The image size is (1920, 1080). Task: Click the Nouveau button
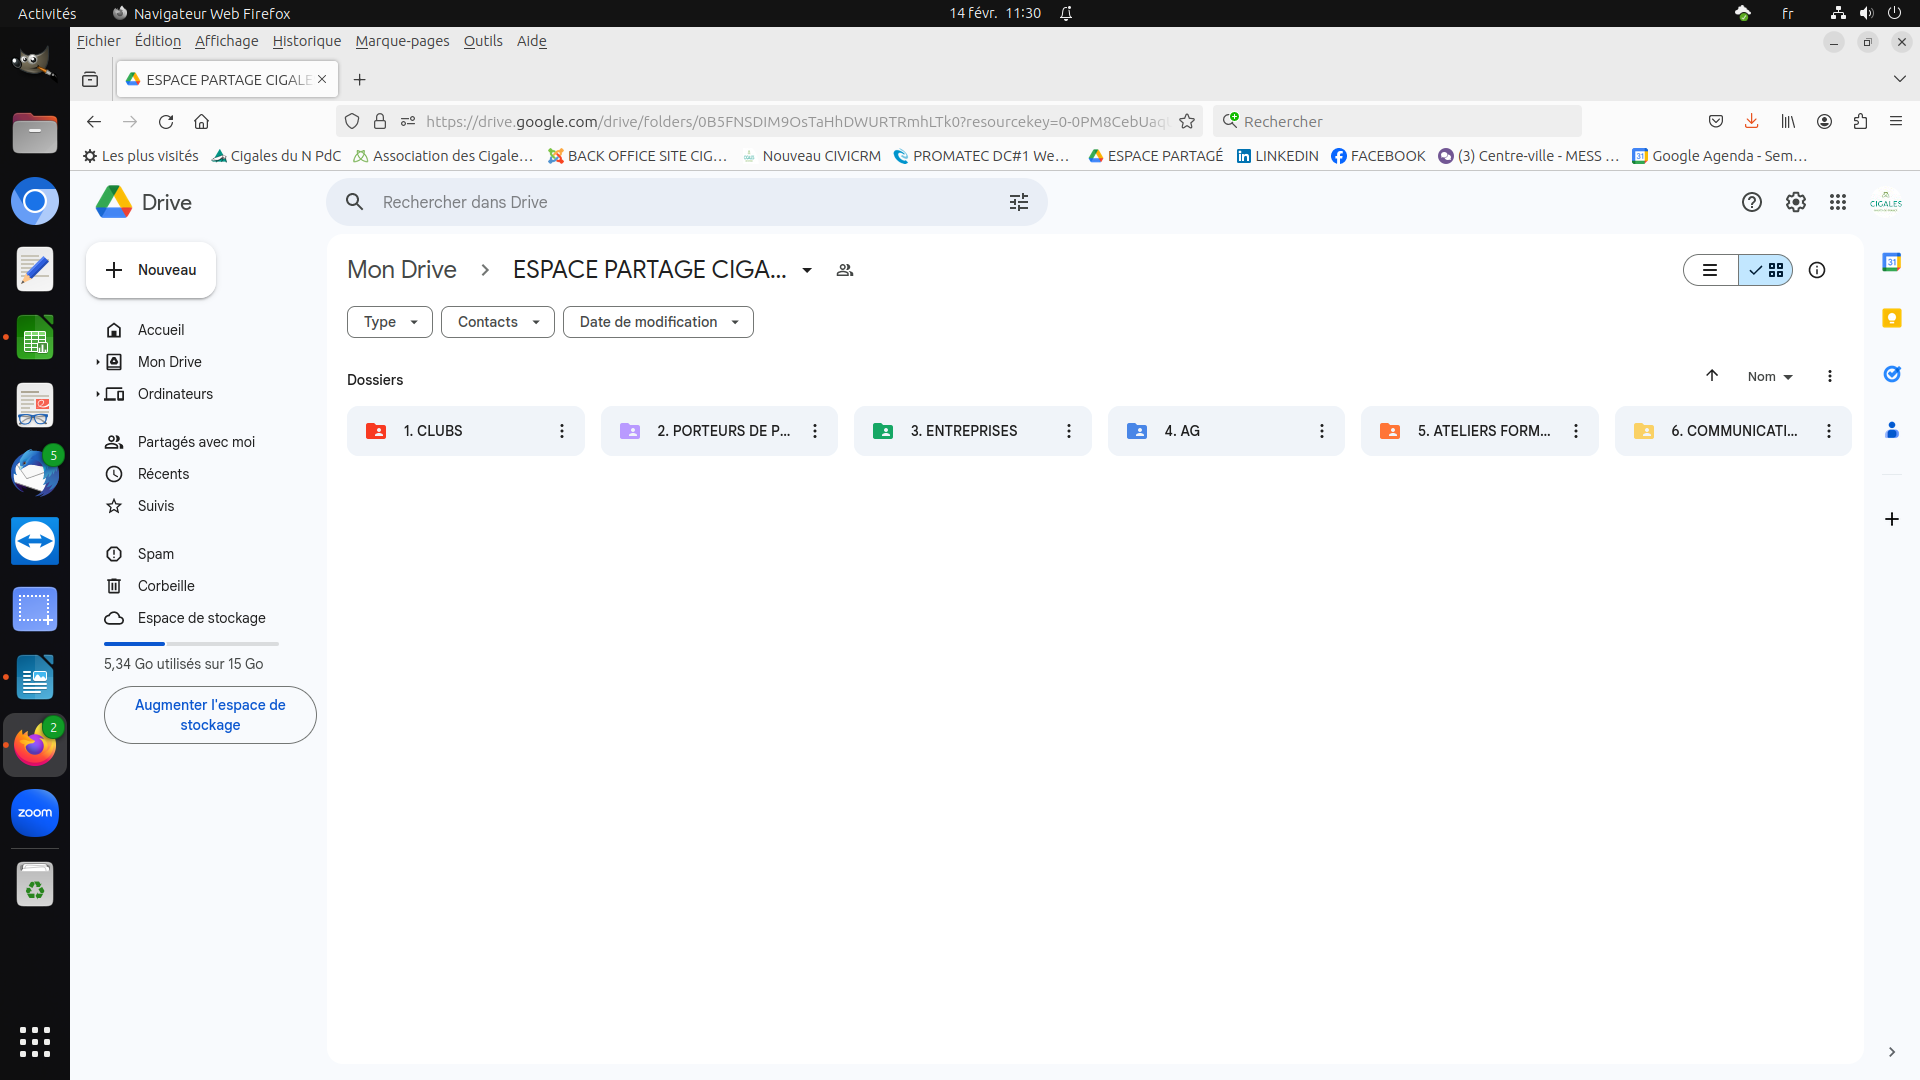pyautogui.click(x=151, y=270)
